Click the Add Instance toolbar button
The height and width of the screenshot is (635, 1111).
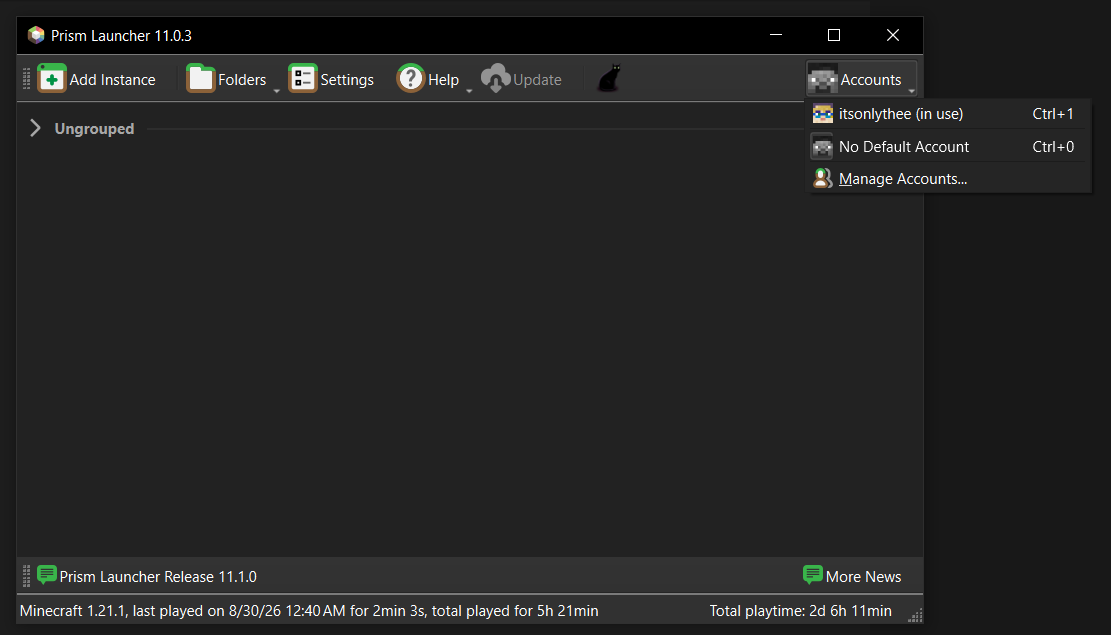[97, 79]
